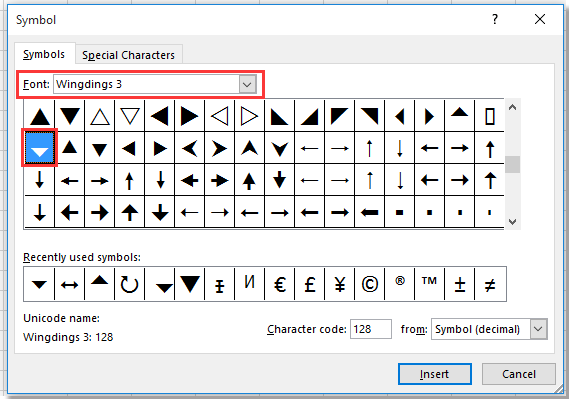Viewport: 569px width, 399px height.
Task: Select the empty rectangle symbol in top row
Action: (x=490, y=116)
